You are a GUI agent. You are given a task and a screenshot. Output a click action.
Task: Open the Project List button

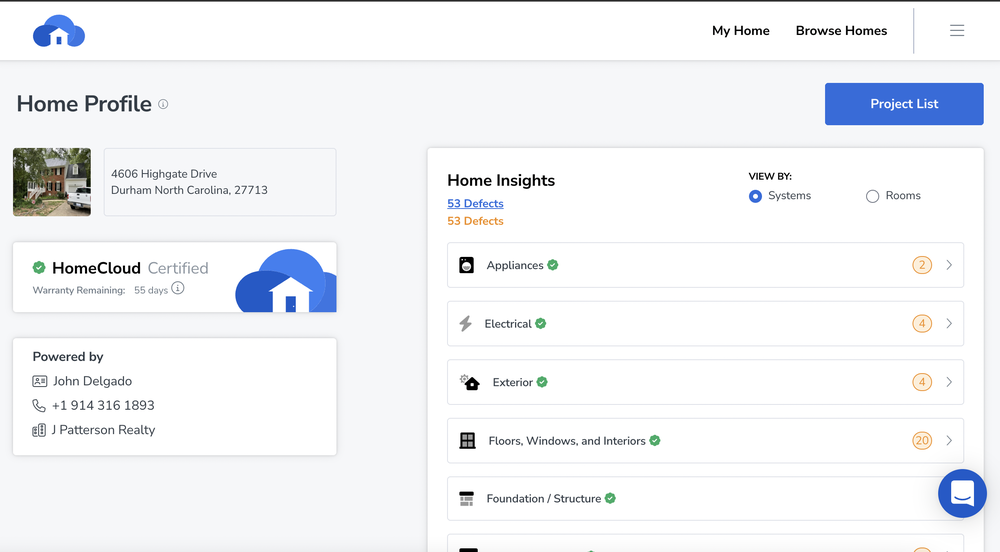[904, 104]
